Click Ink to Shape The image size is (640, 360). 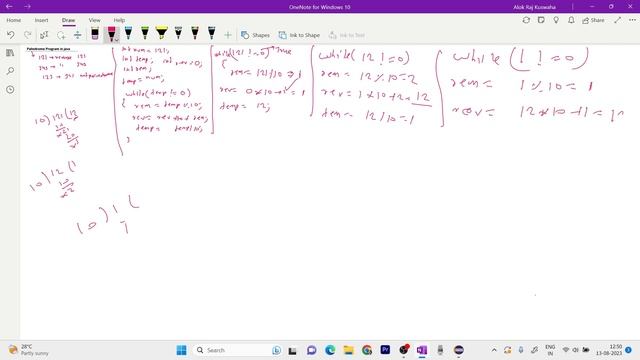[x=299, y=35]
